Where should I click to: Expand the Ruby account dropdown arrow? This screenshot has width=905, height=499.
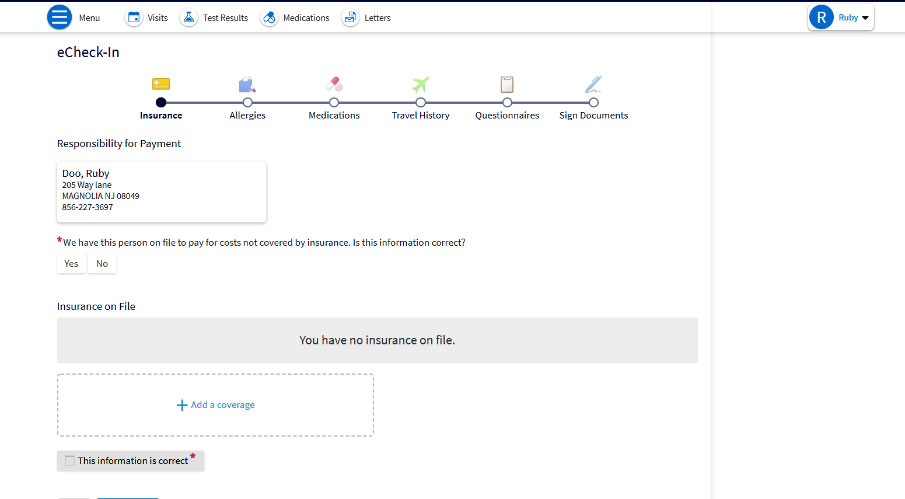coord(865,18)
